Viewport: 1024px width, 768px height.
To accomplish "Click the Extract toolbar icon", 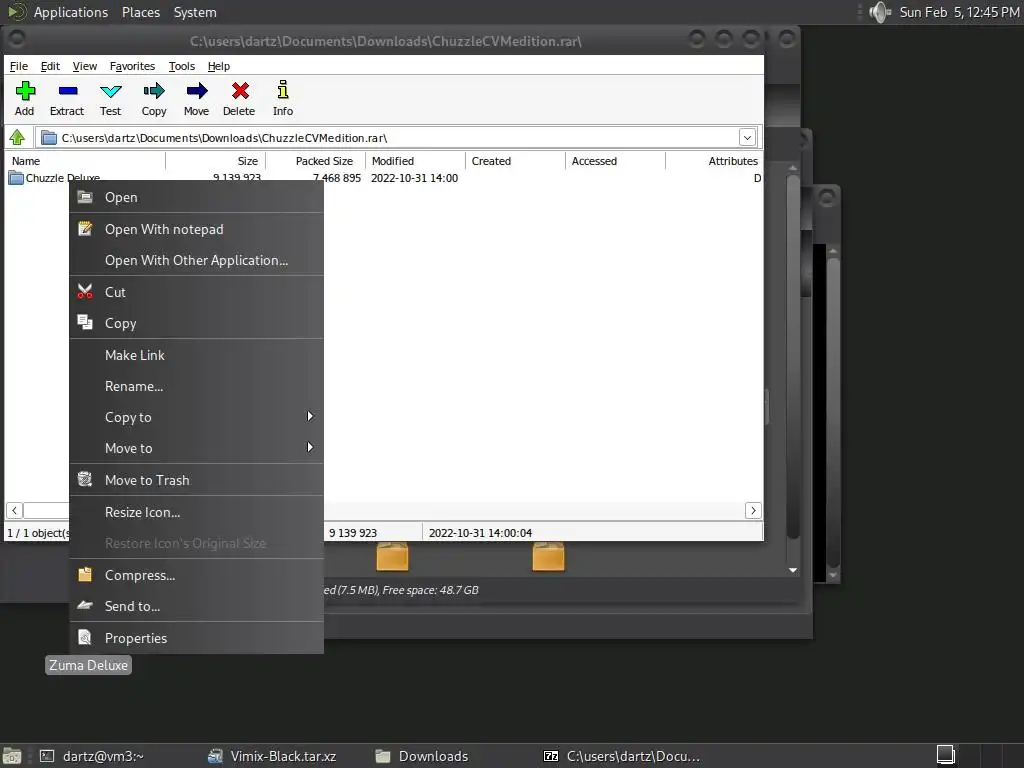I will coord(67,91).
